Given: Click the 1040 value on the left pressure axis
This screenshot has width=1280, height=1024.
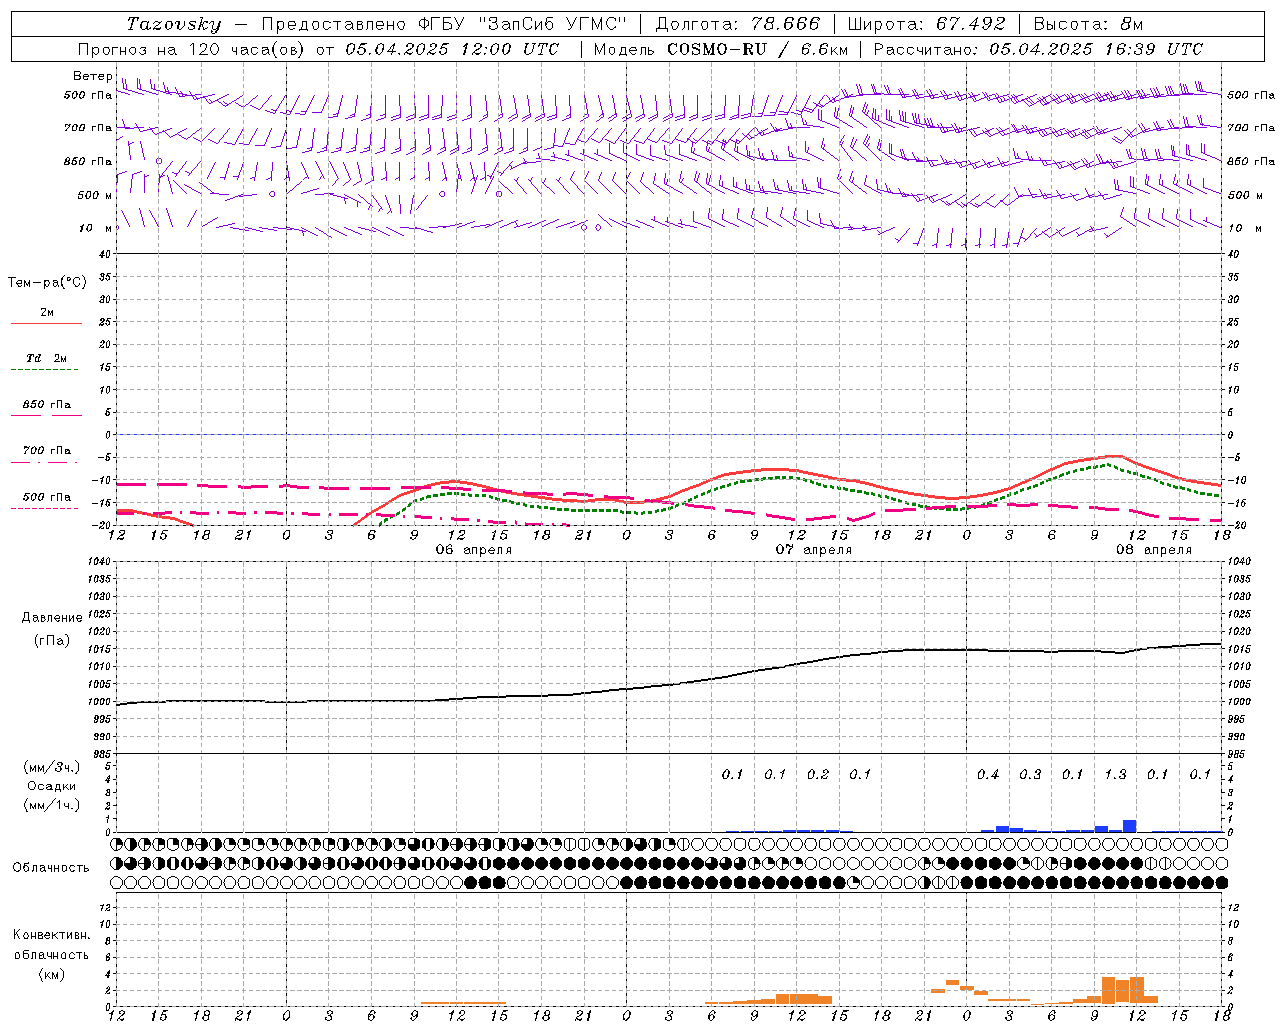Looking at the screenshot, I should point(99,562).
